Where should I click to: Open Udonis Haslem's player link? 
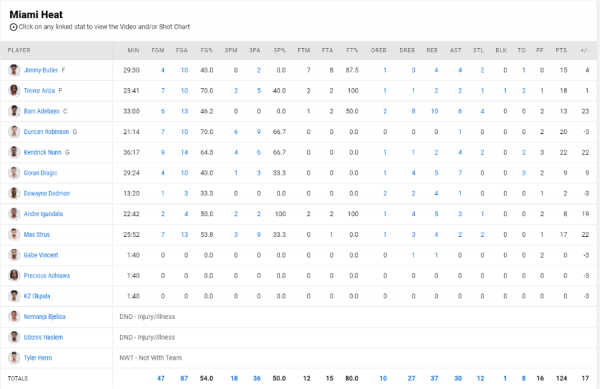click(x=43, y=337)
